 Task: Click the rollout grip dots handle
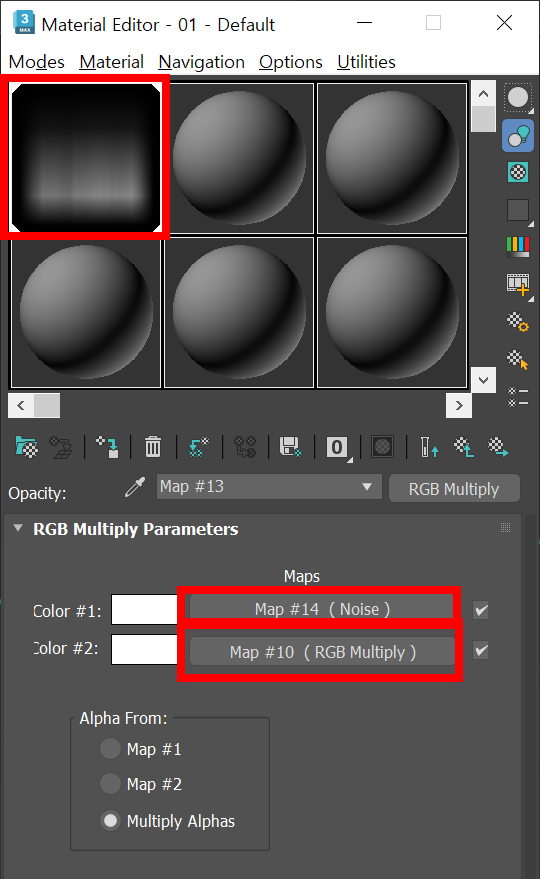point(505,528)
